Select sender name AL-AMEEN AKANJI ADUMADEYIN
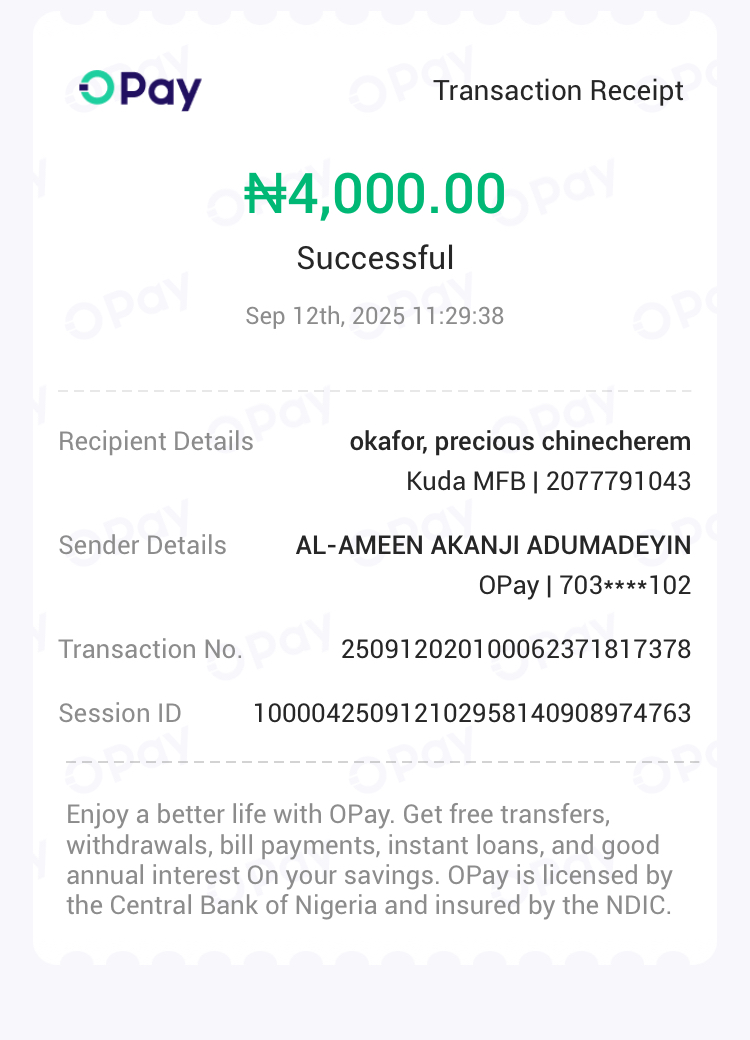This screenshot has width=750, height=1040. point(493,545)
